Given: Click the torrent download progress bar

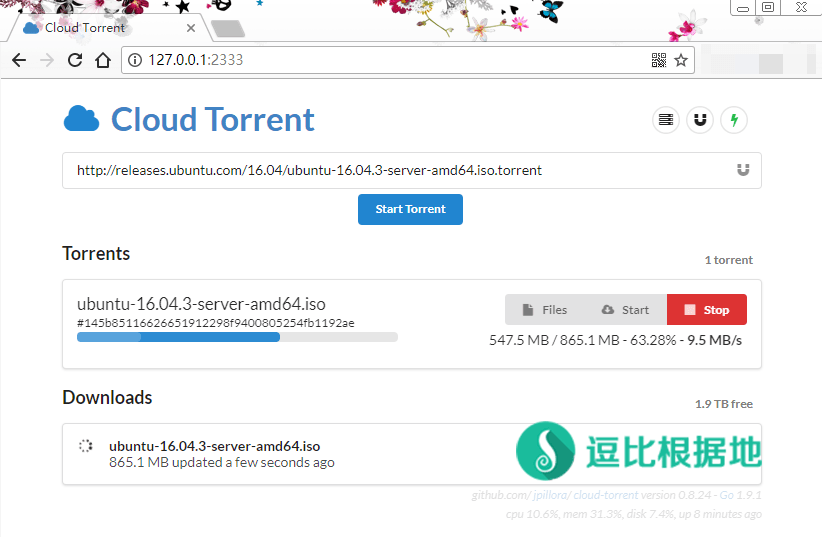Looking at the screenshot, I should point(237,337).
